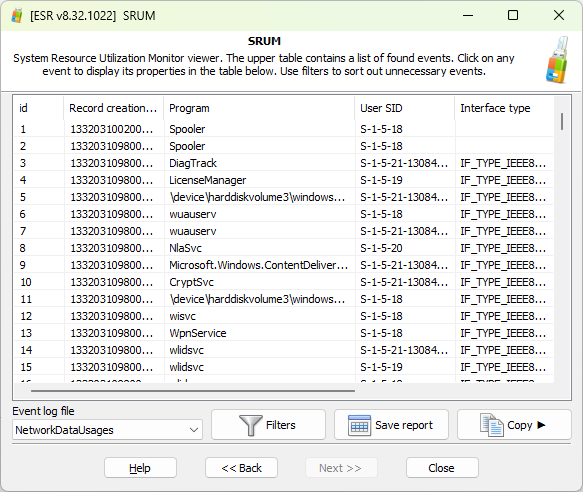Click the Record creation column header
The image size is (583, 492).
[x=113, y=108]
